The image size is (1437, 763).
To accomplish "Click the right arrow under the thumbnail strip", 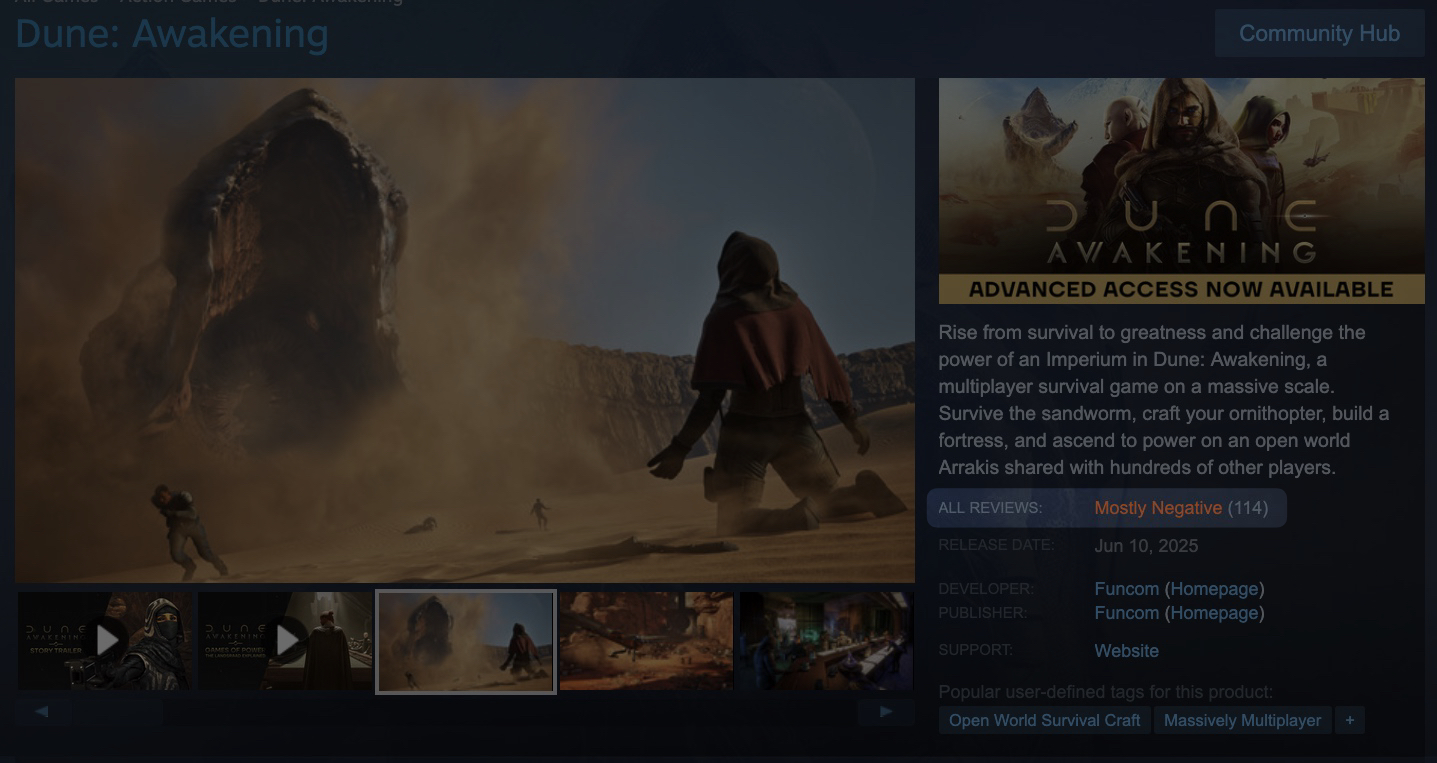I will (x=886, y=711).
